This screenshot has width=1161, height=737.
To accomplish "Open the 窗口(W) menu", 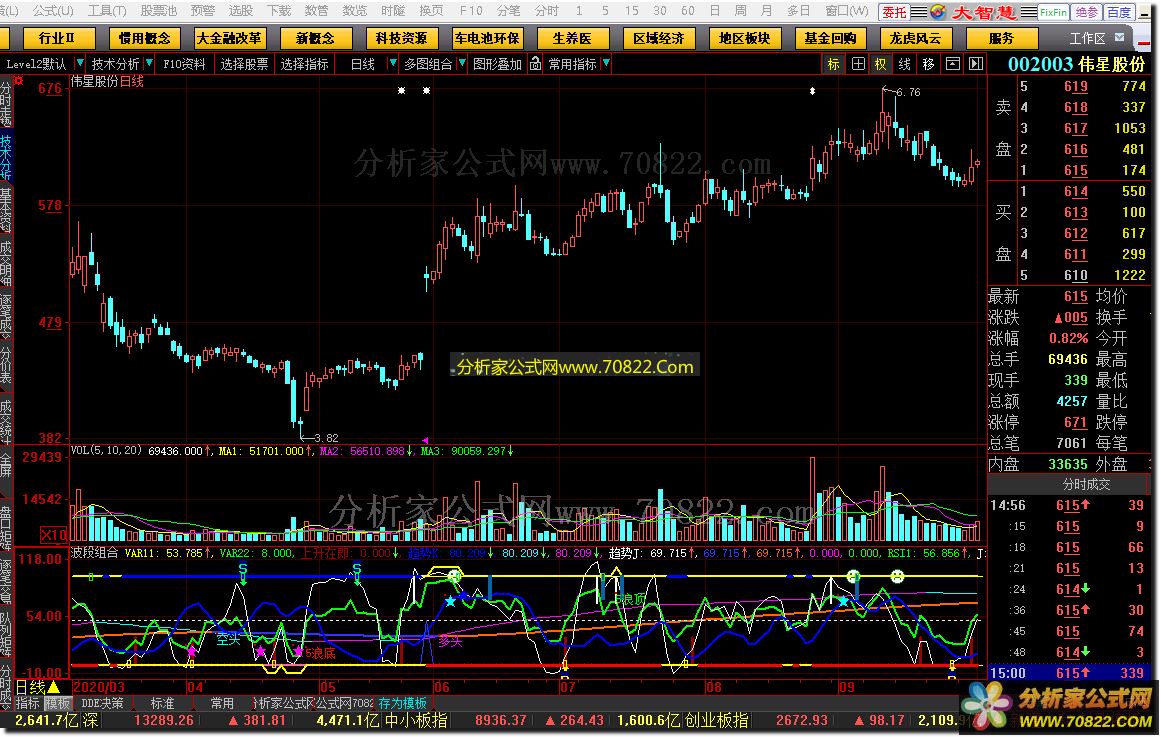I will pos(846,11).
